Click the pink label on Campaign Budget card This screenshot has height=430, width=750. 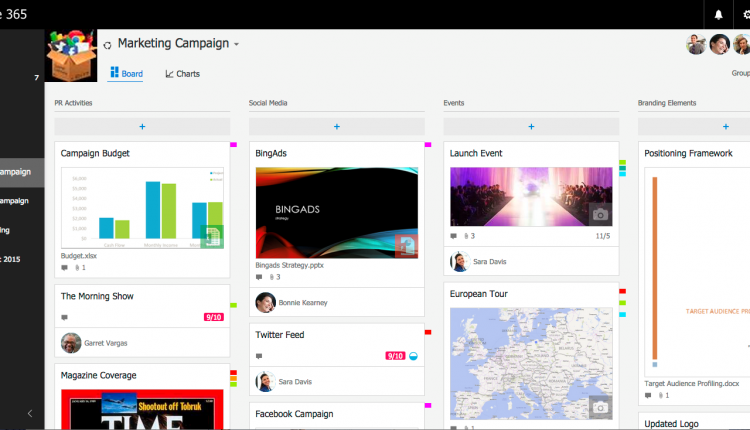pyautogui.click(x=233, y=145)
